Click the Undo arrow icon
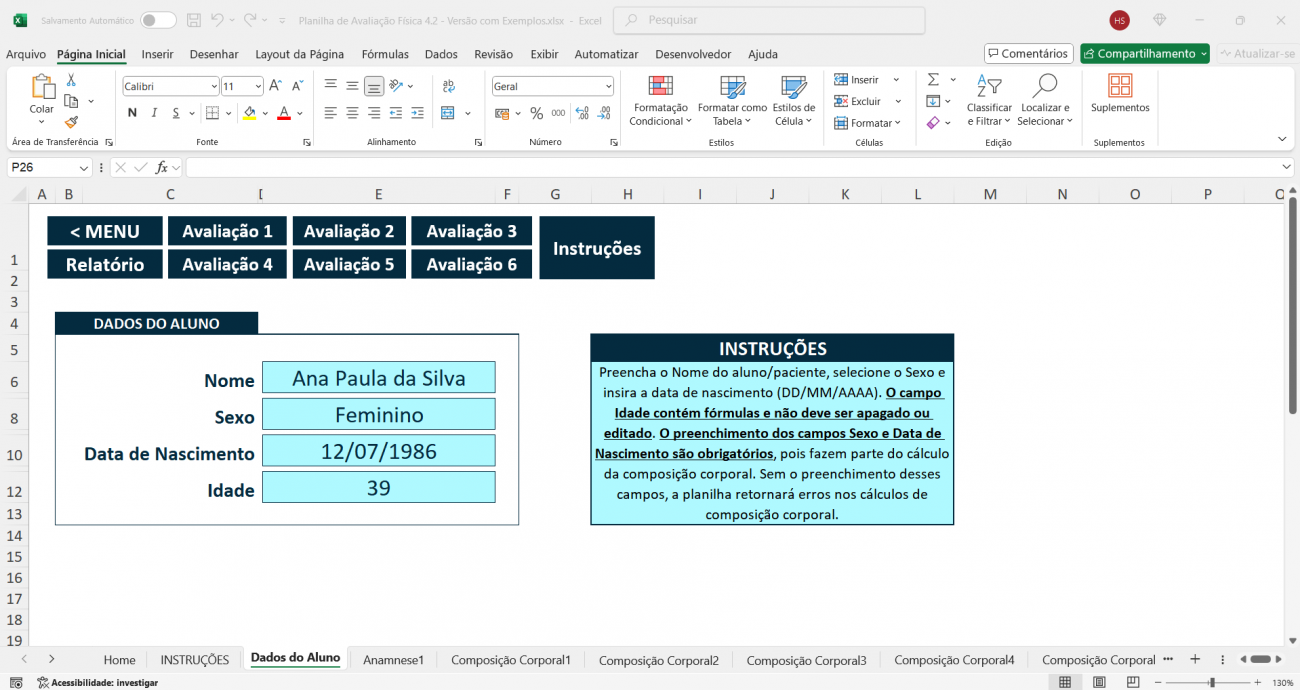Image resolution: width=1300 pixels, height=690 pixels. pyautogui.click(x=219, y=20)
